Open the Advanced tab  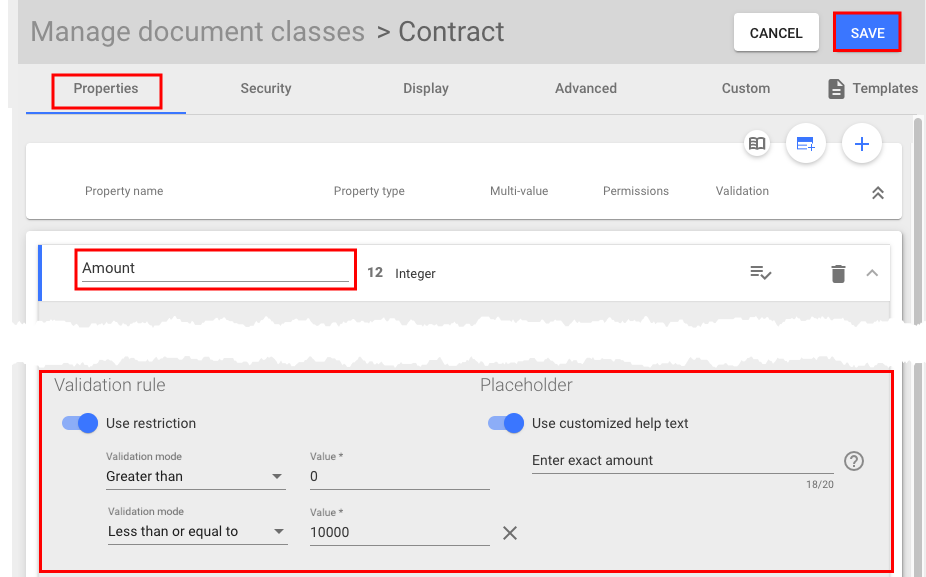click(x=585, y=88)
